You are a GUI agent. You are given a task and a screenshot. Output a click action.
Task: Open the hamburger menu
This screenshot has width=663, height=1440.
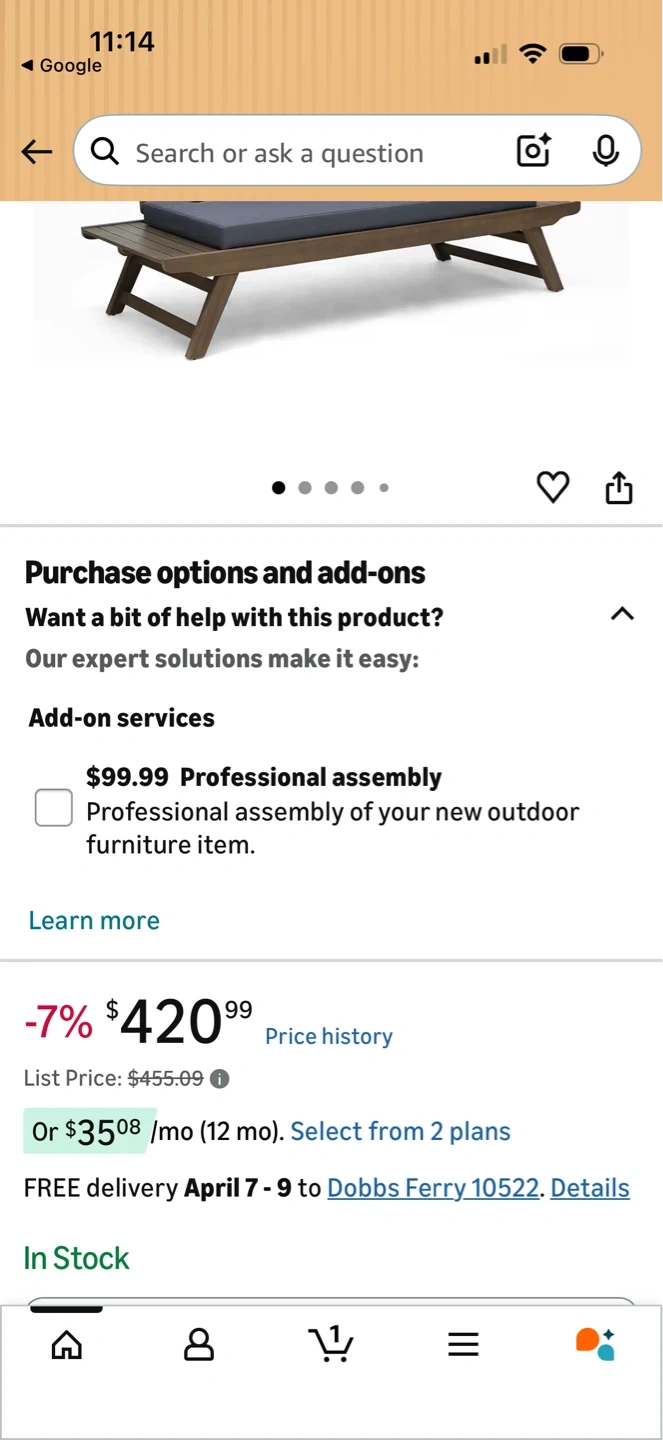[463, 1344]
